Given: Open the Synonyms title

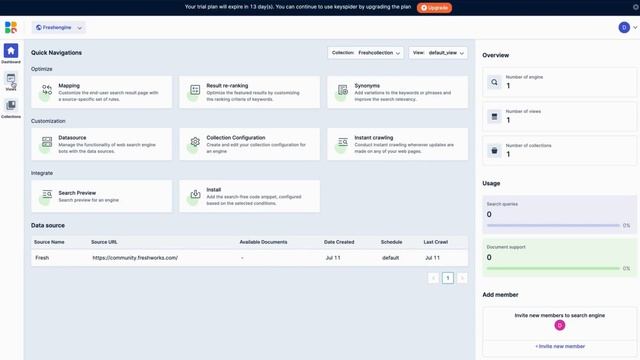Looking at the screenshot, I should [x=367, y=86].
